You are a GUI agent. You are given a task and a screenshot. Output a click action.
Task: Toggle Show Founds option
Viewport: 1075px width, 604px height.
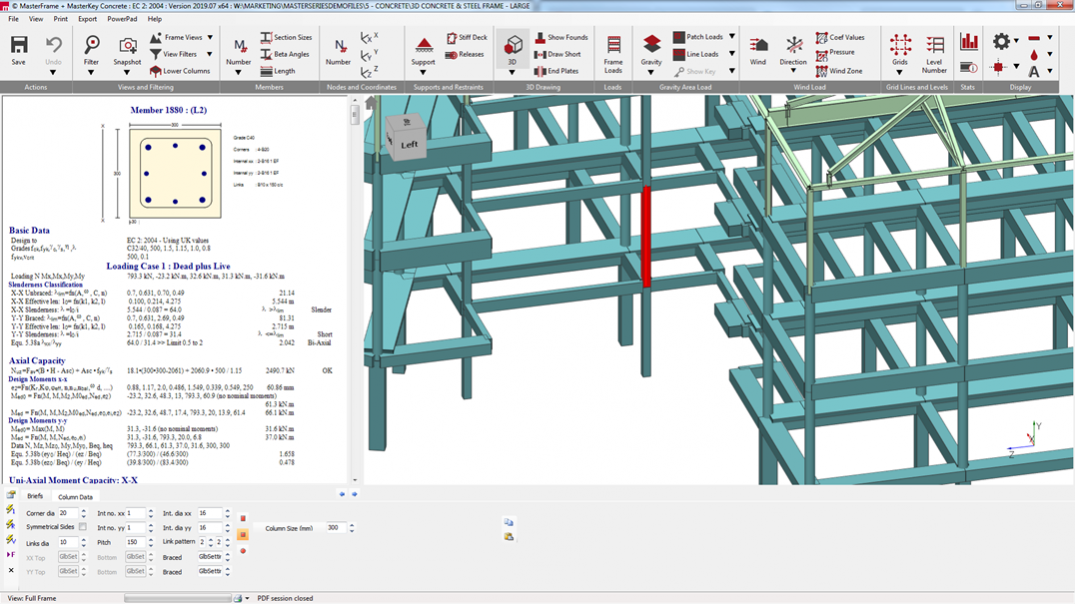pos(561,38)
